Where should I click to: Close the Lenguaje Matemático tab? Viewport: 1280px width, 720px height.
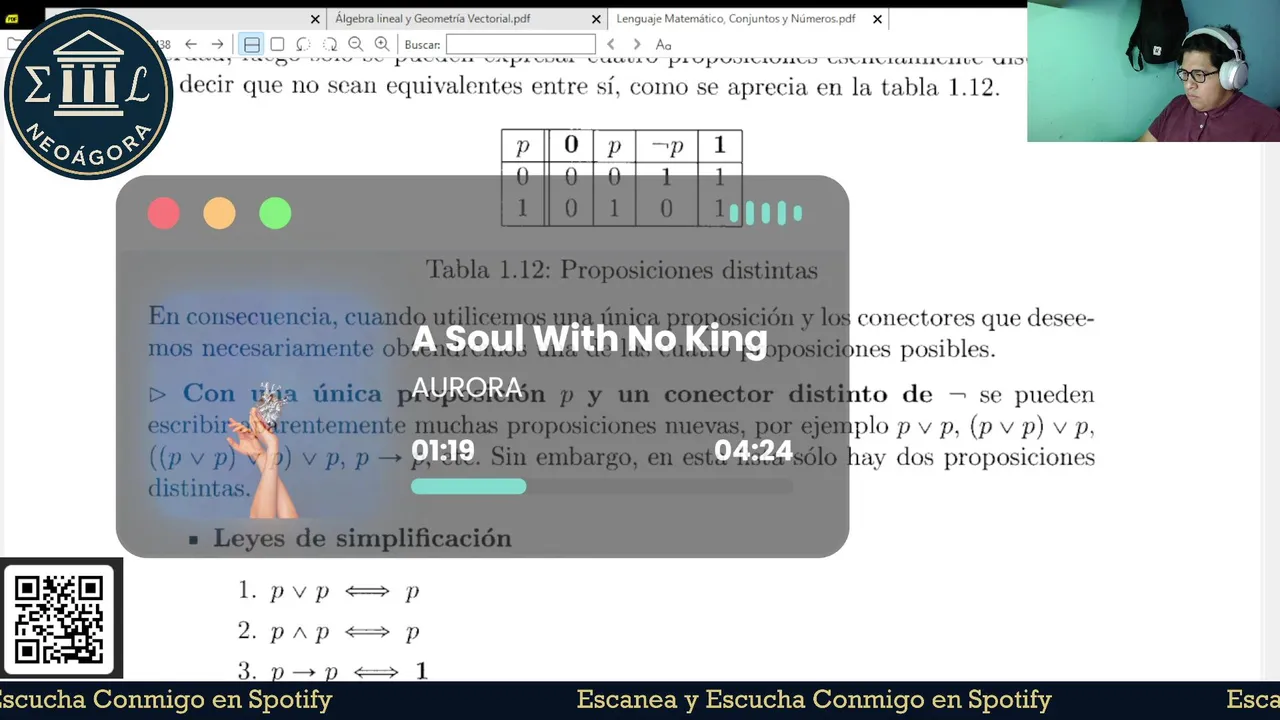pyautogui.click(x=877, y=19)
